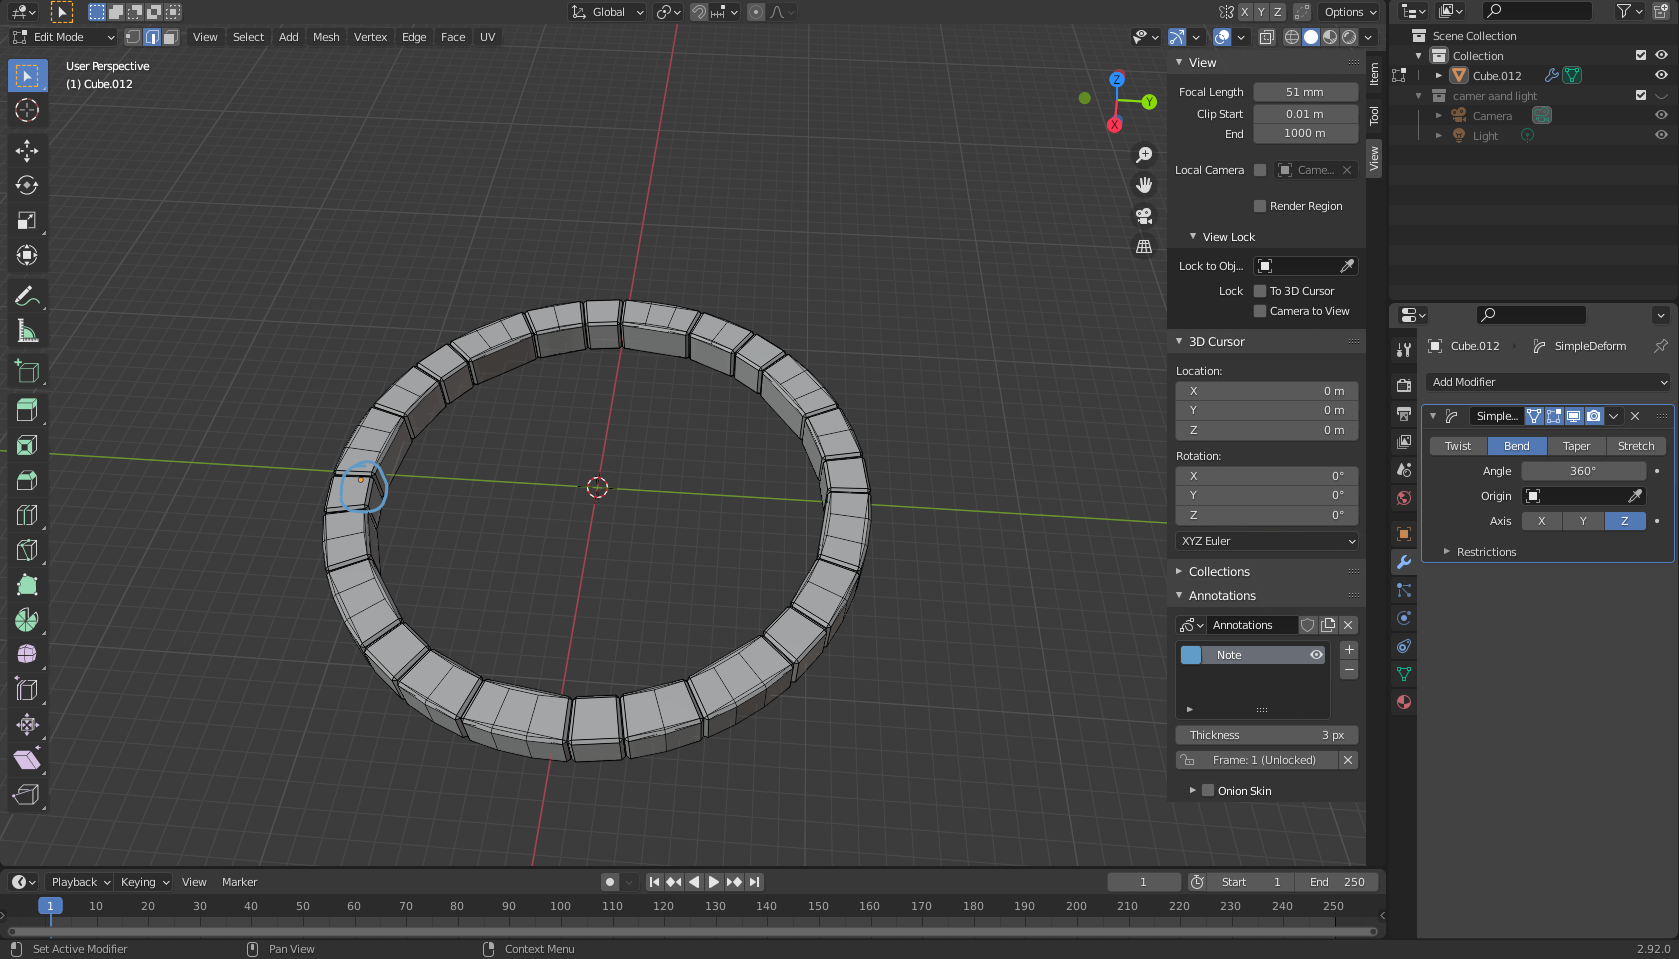
Task: Open Material properties tab icon
Action: 1404,702
